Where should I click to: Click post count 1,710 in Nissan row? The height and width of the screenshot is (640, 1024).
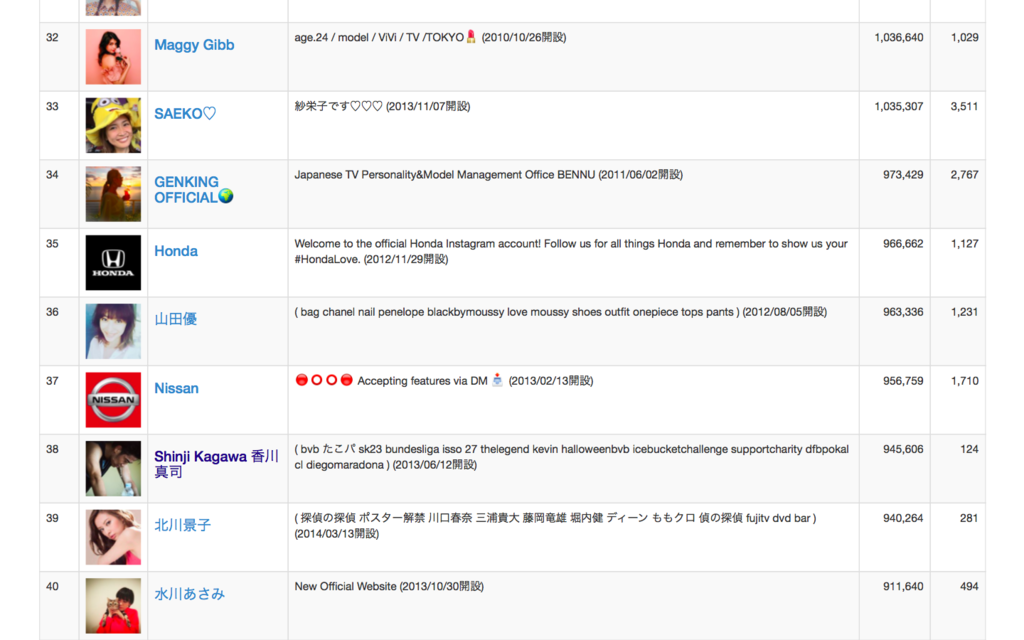coord(965,381)
